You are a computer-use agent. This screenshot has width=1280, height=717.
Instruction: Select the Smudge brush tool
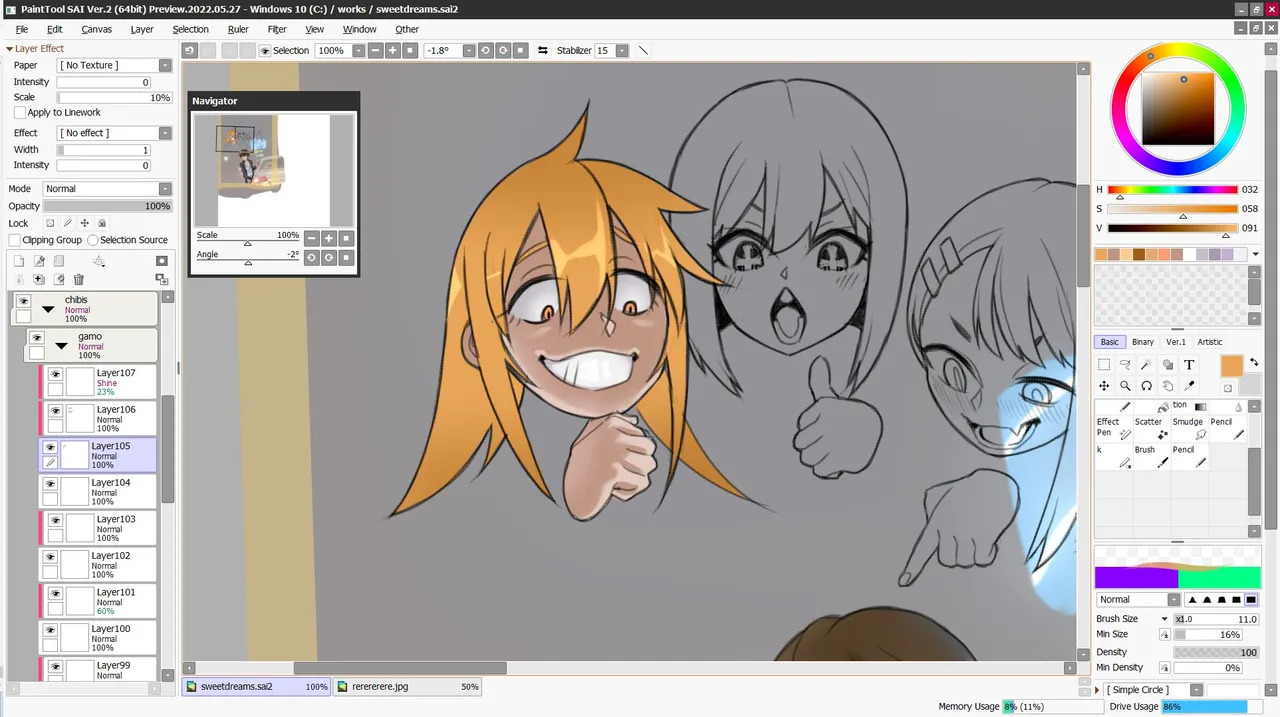[x=1190, y=428]
